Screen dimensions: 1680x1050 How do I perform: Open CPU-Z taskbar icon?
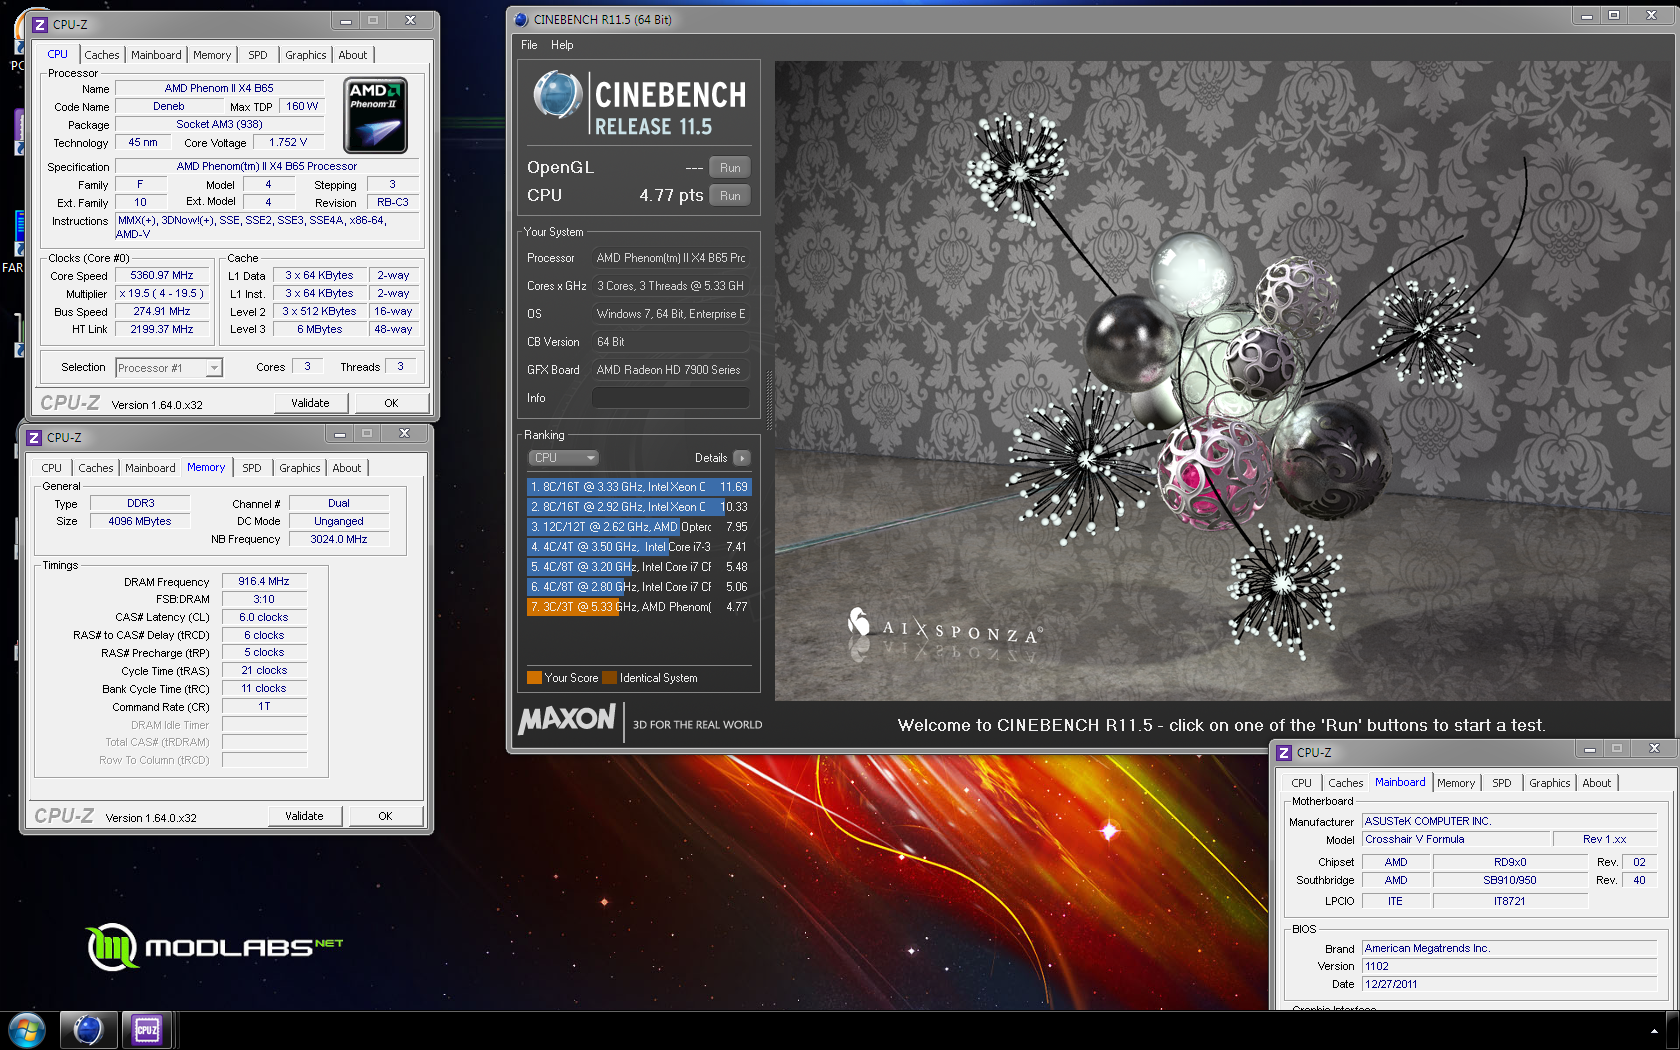tap(147, 1030)
